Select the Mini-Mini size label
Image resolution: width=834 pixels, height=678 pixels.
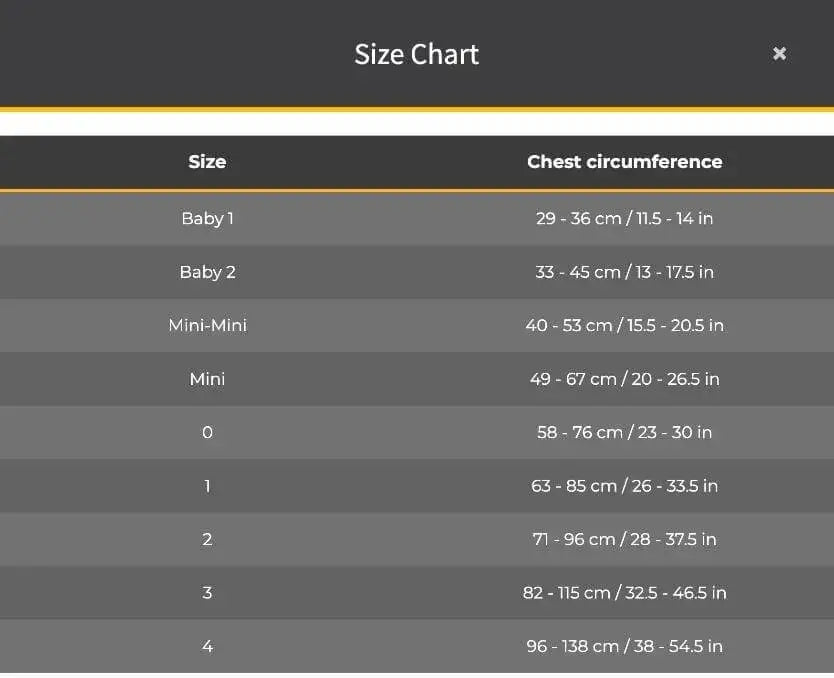[x=207, y=325]
